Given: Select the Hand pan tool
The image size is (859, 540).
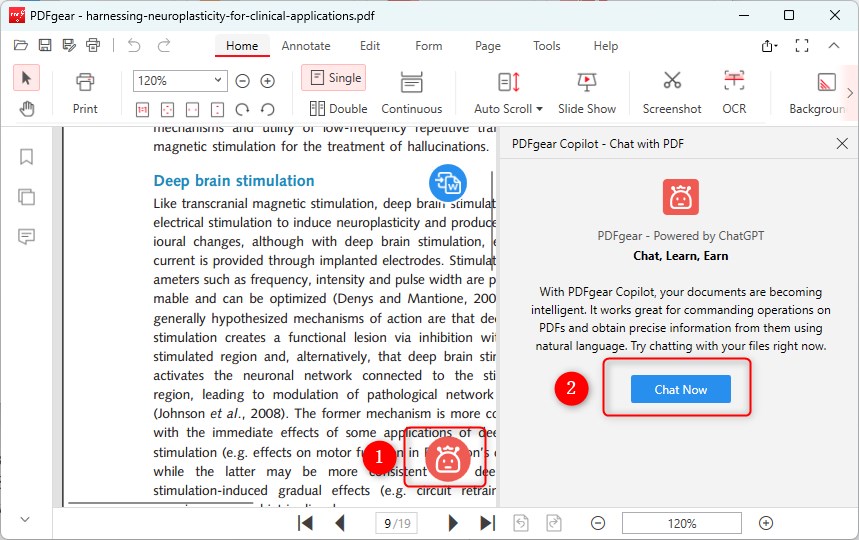Looking at the screenshot, I should click(26, 109).
